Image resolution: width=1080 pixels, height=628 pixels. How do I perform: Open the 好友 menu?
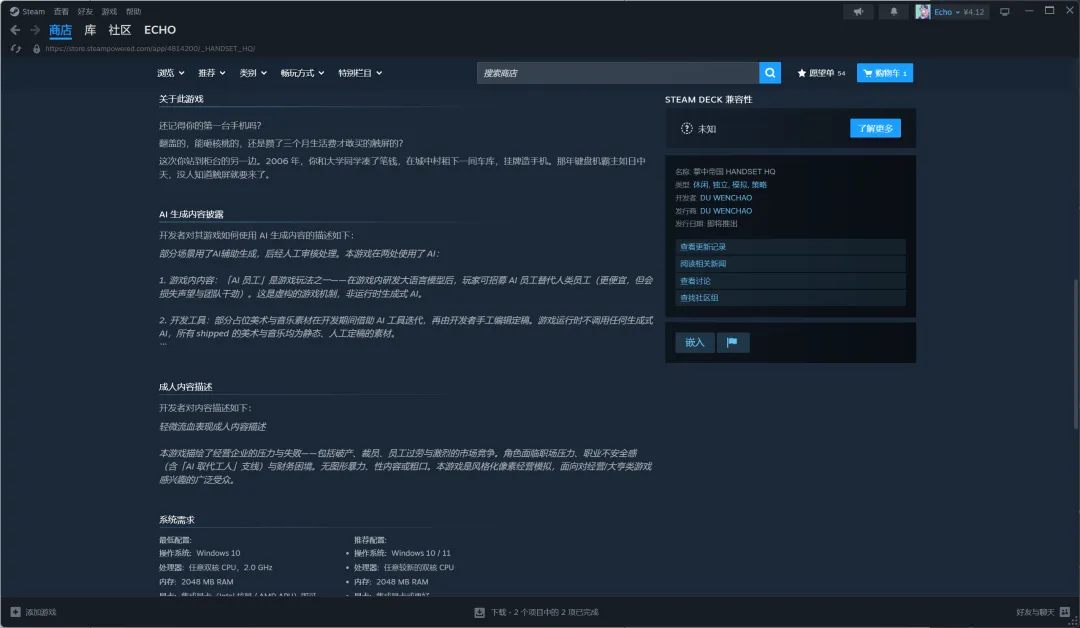[x=85, y=11]
